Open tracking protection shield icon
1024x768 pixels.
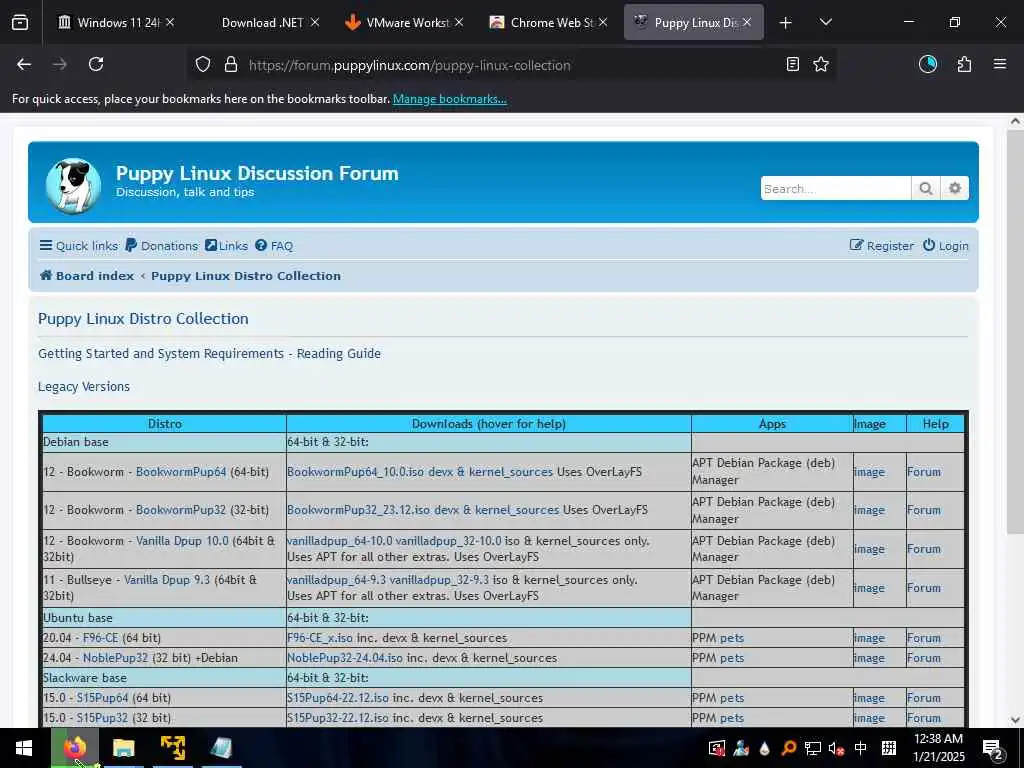point(203,65)
